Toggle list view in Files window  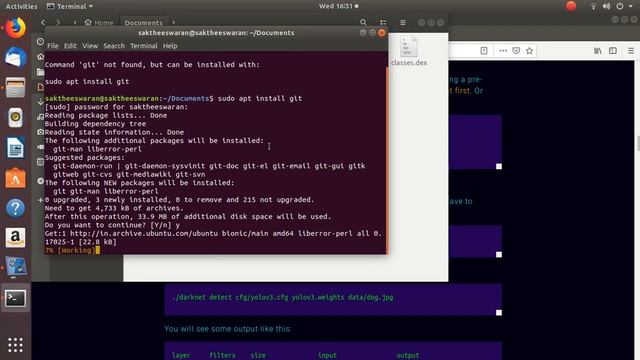click(383, 22)
